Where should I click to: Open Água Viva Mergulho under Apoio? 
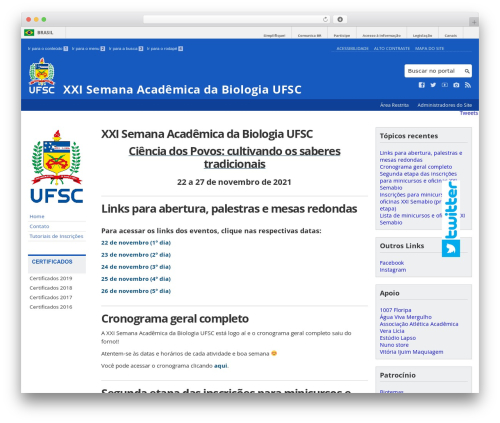pos(406,317)
